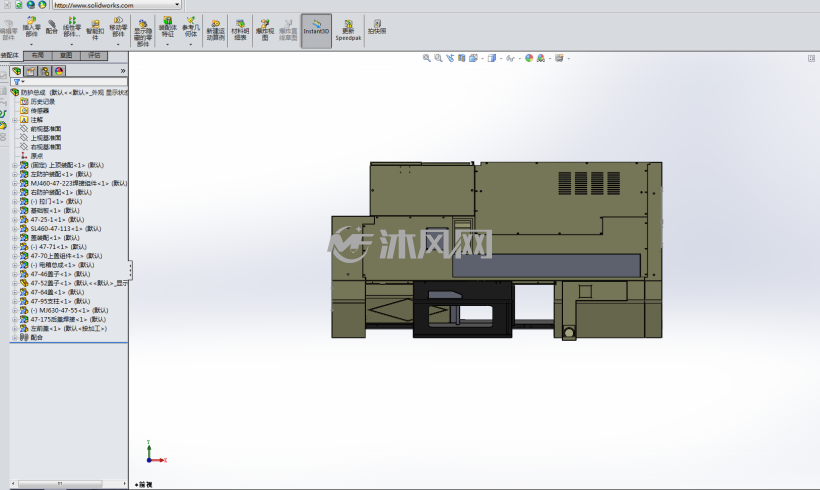Open dropdown arrow under Assembly Features
The width and height of the screenshot is (820, 490).
tap(167, 44)
